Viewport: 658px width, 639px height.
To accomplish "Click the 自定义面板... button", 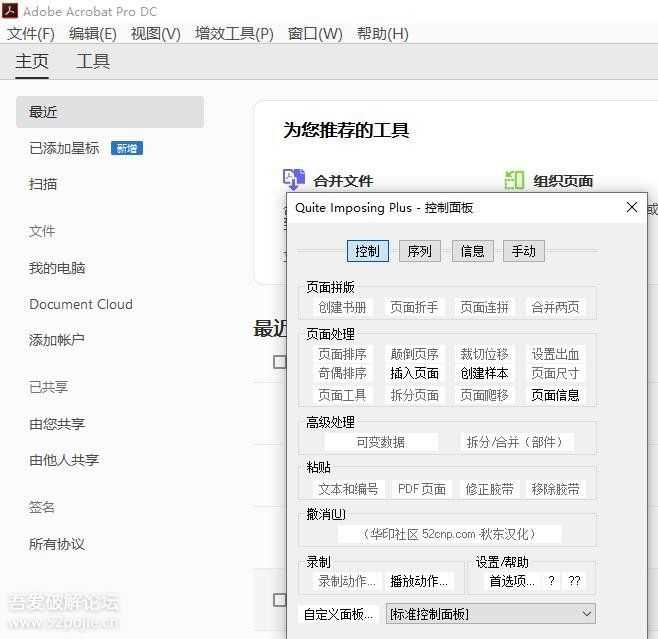I will 338,614.
